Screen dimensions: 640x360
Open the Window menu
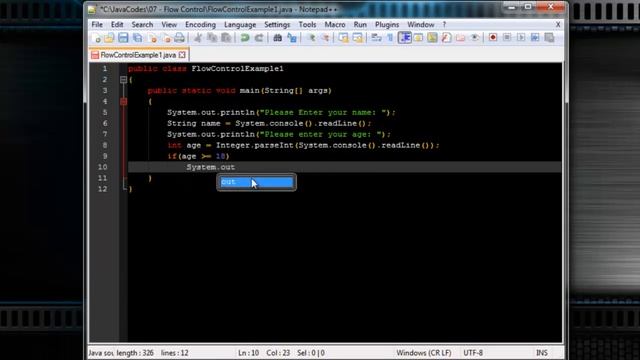tap(421, 24)
